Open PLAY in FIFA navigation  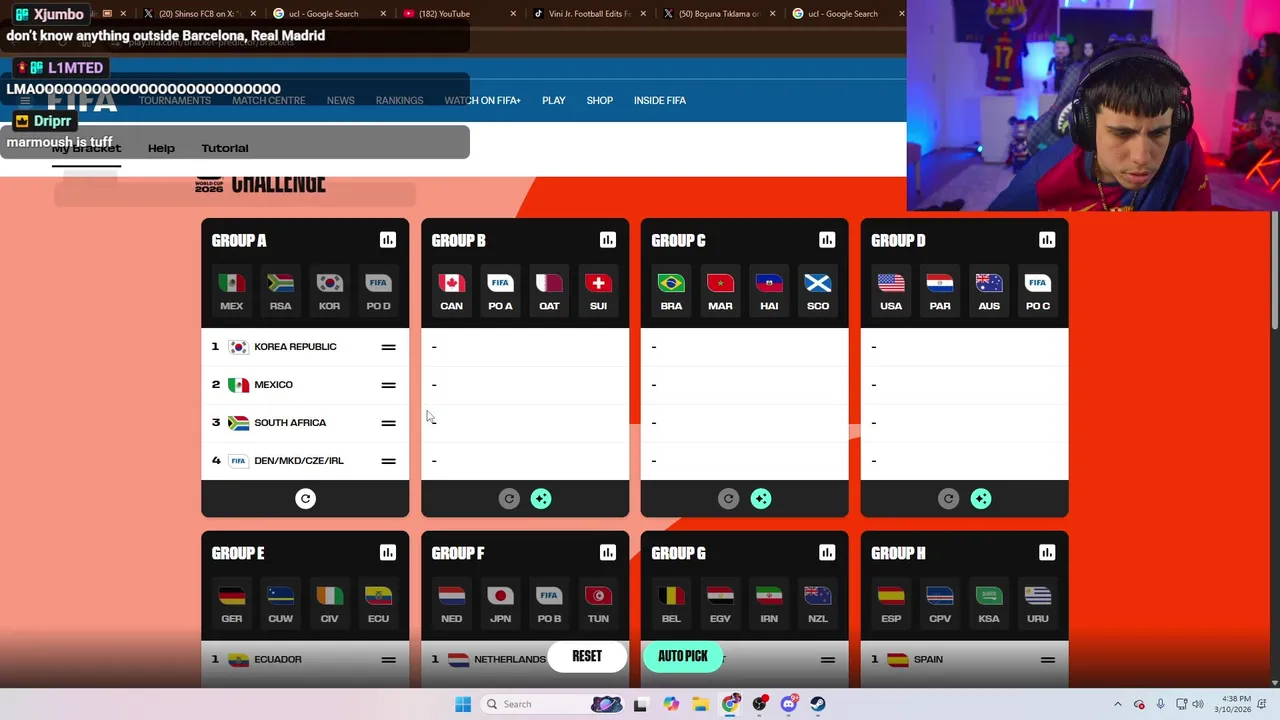click(554, 100)
